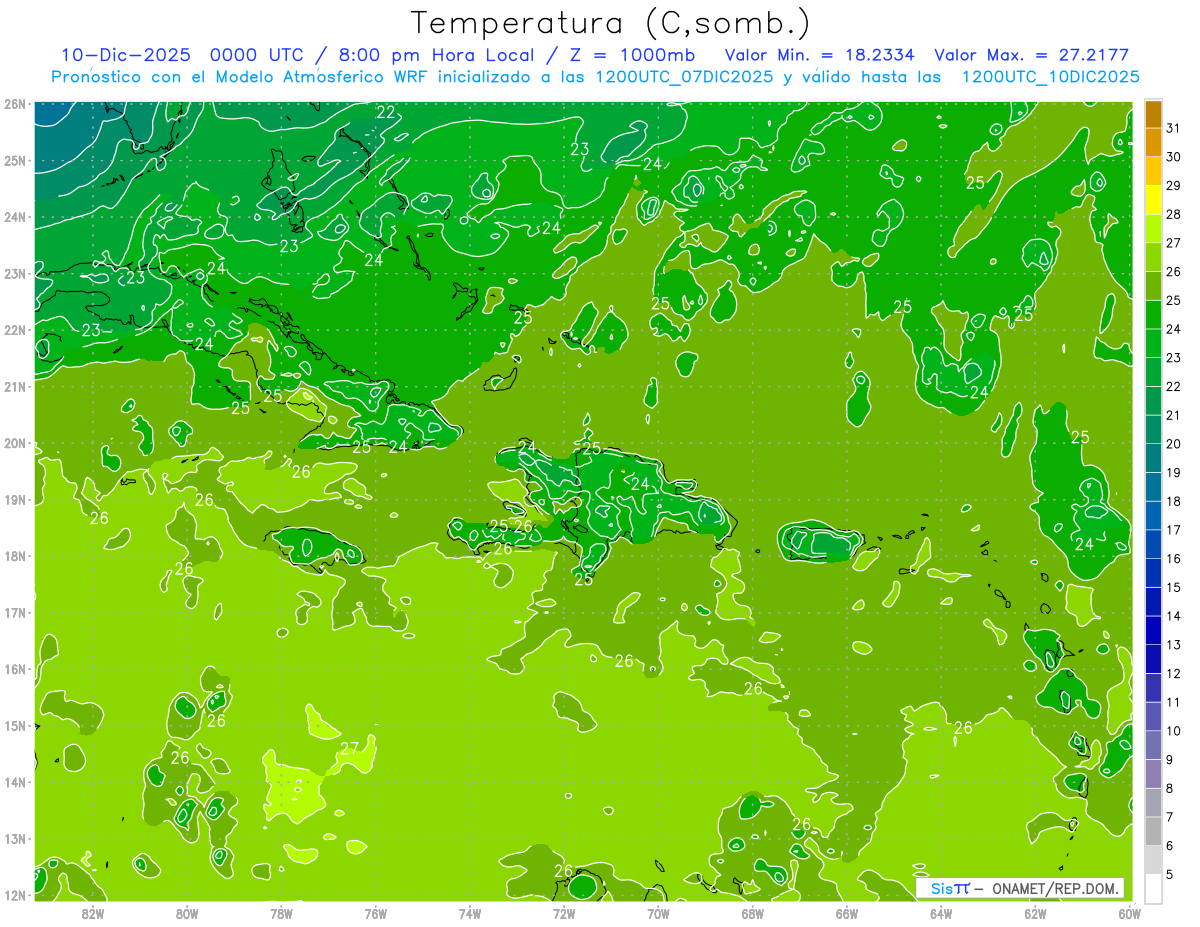Screen dimensions: 1200x927
Task: Click the 62W longitude axis label
Action: 1035,913
